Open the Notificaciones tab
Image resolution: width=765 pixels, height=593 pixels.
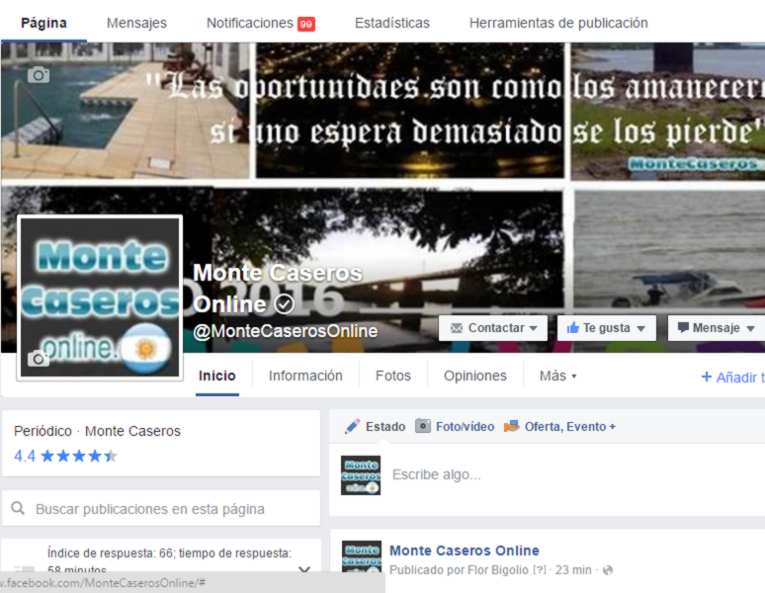[250, 23]
